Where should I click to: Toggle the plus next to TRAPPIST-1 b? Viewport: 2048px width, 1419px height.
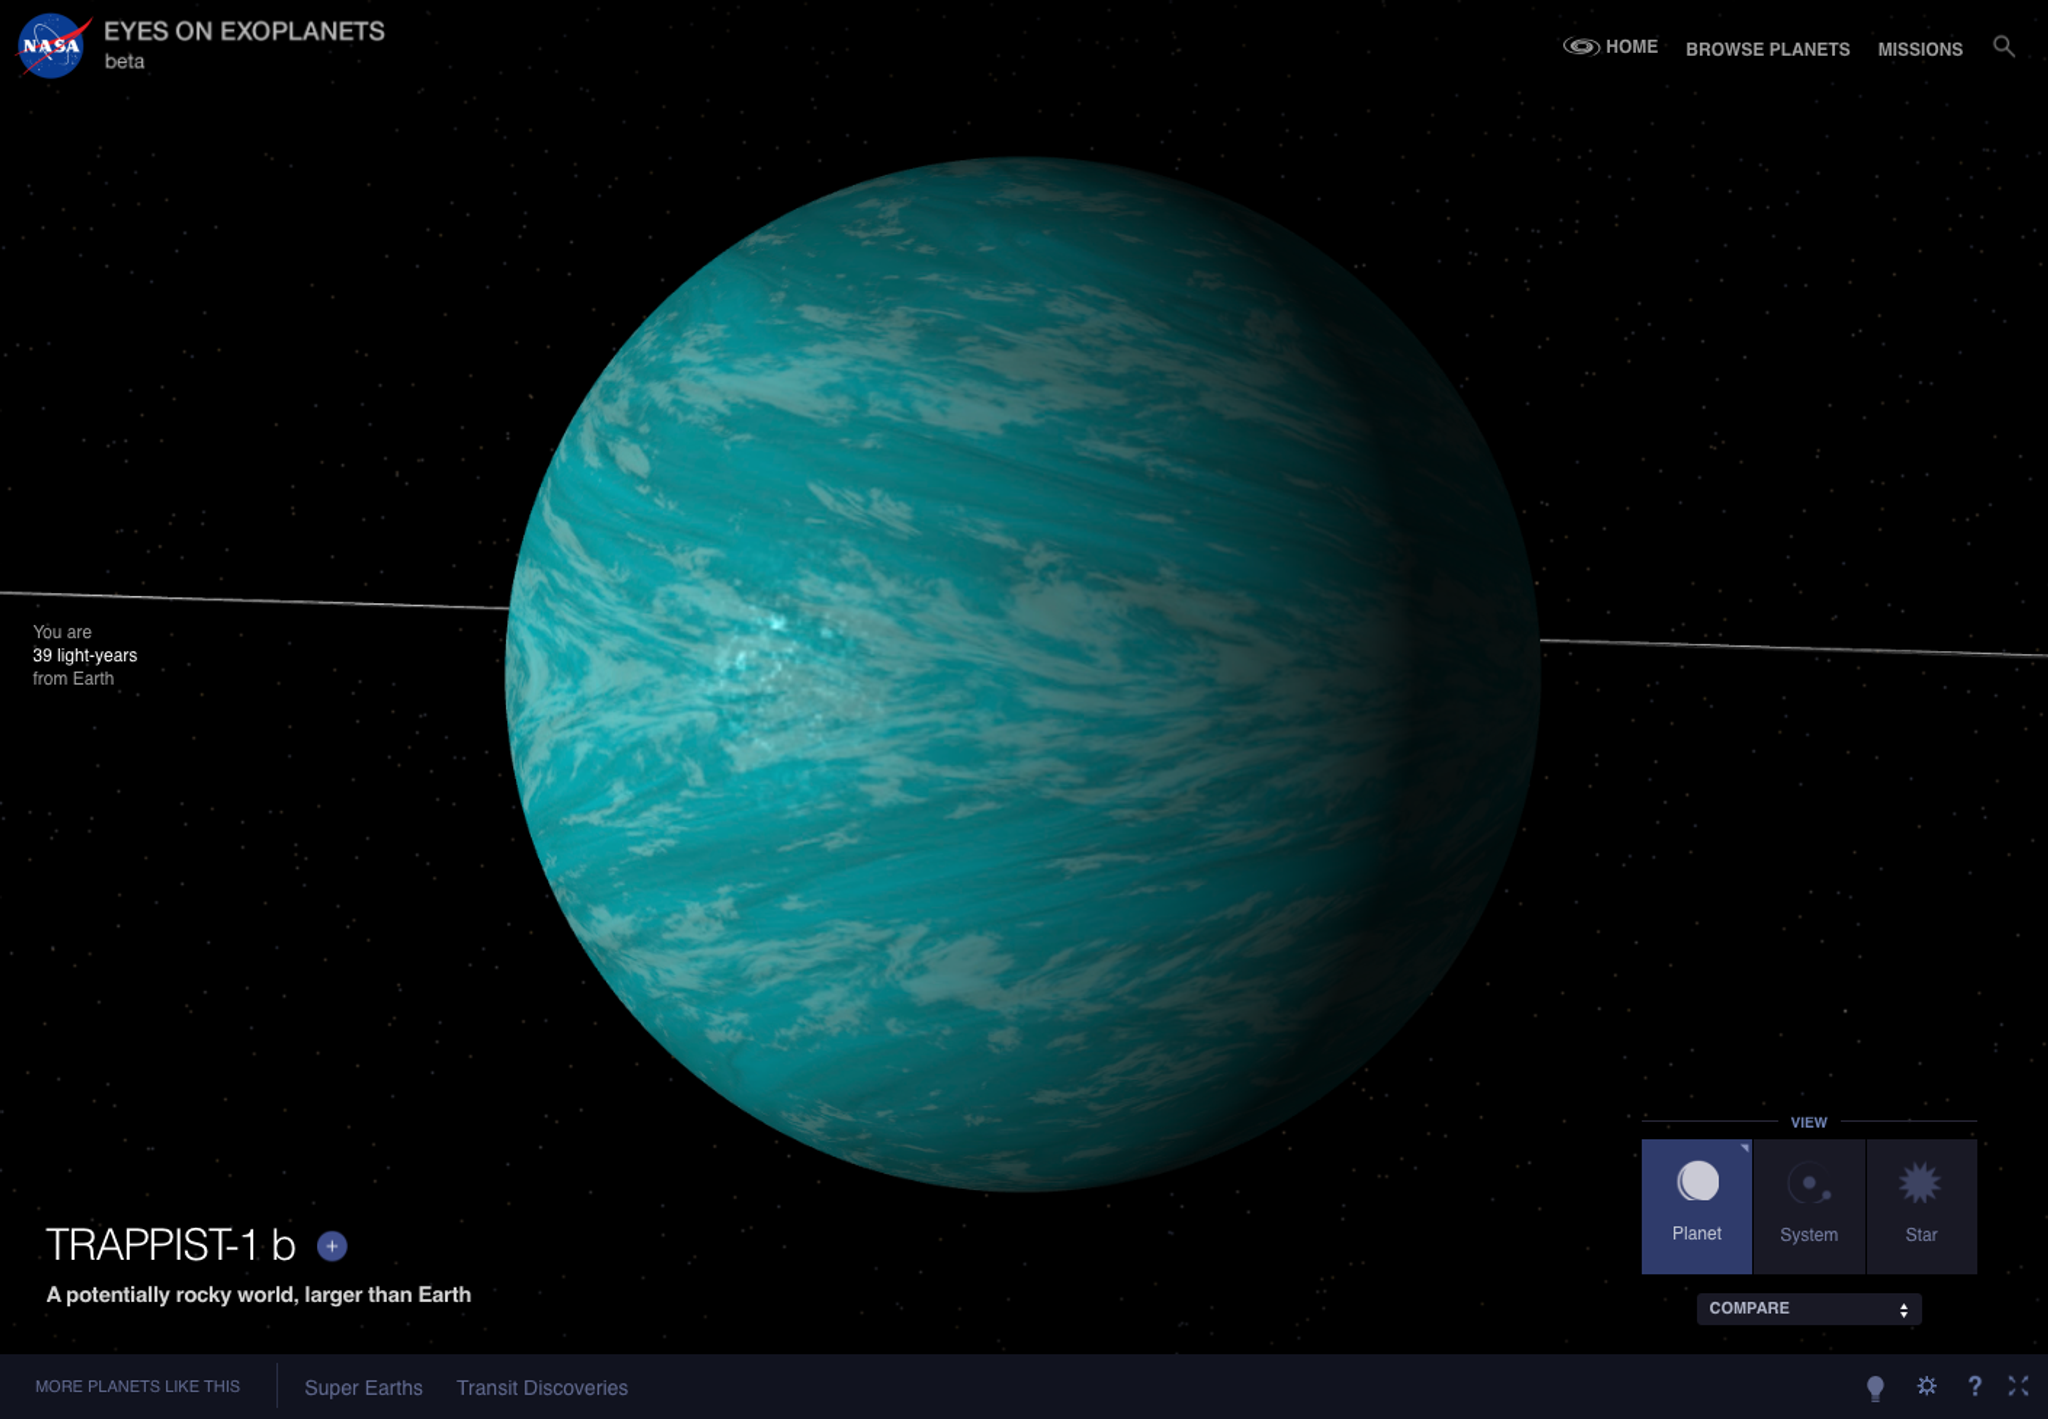pyautogui.click(x=332, y=1246)
